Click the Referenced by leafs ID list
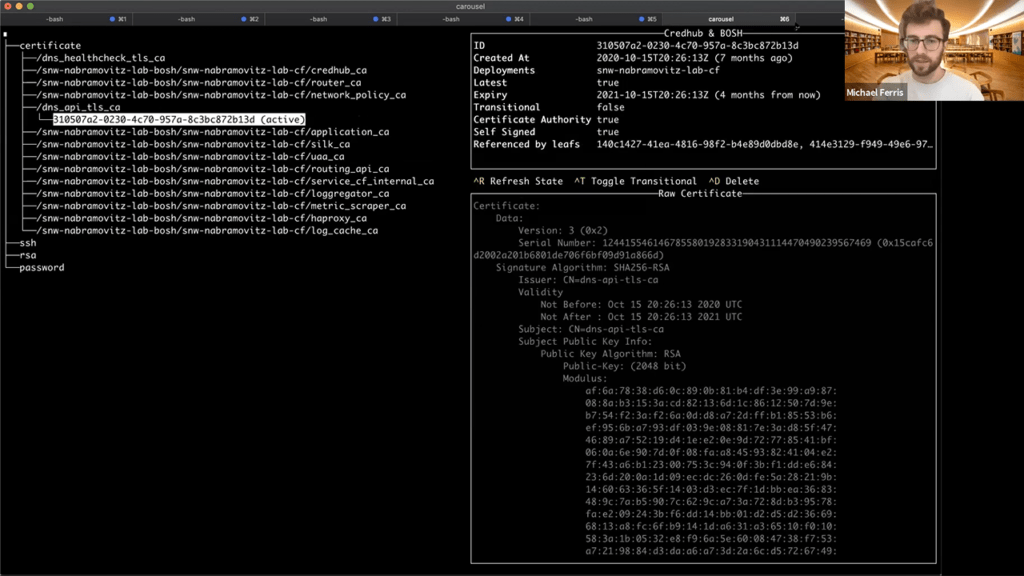Viewport: 1024px width, 576px height. [765, 144]
